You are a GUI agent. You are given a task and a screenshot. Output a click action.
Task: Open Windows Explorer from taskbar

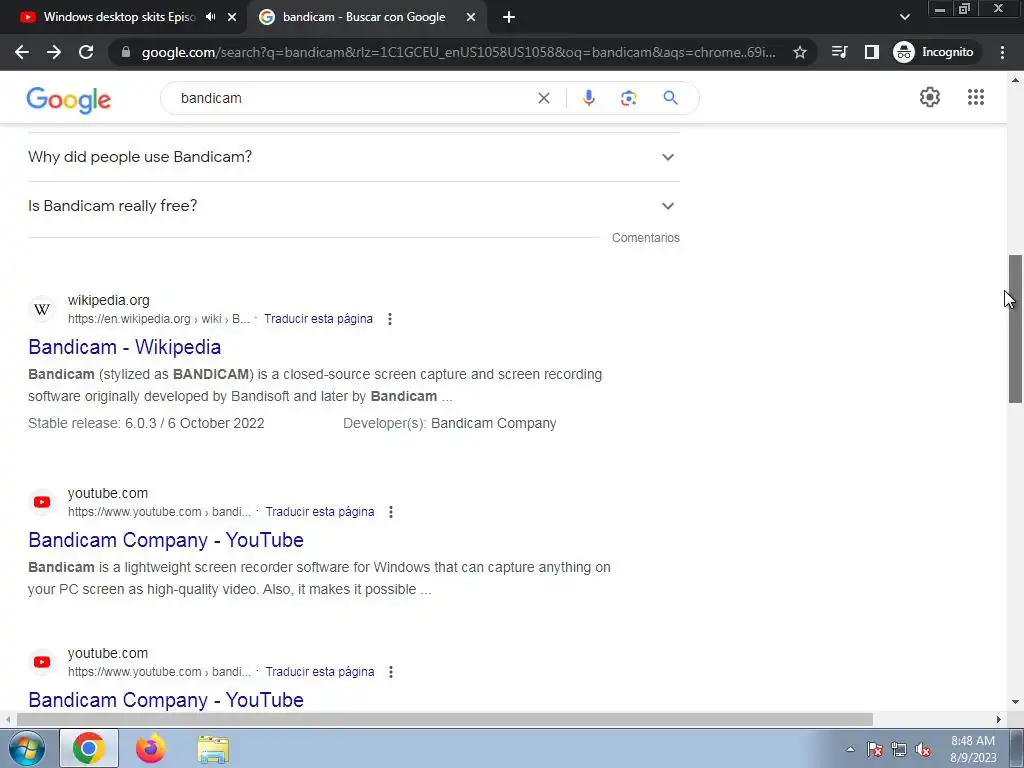click(213, 749)
